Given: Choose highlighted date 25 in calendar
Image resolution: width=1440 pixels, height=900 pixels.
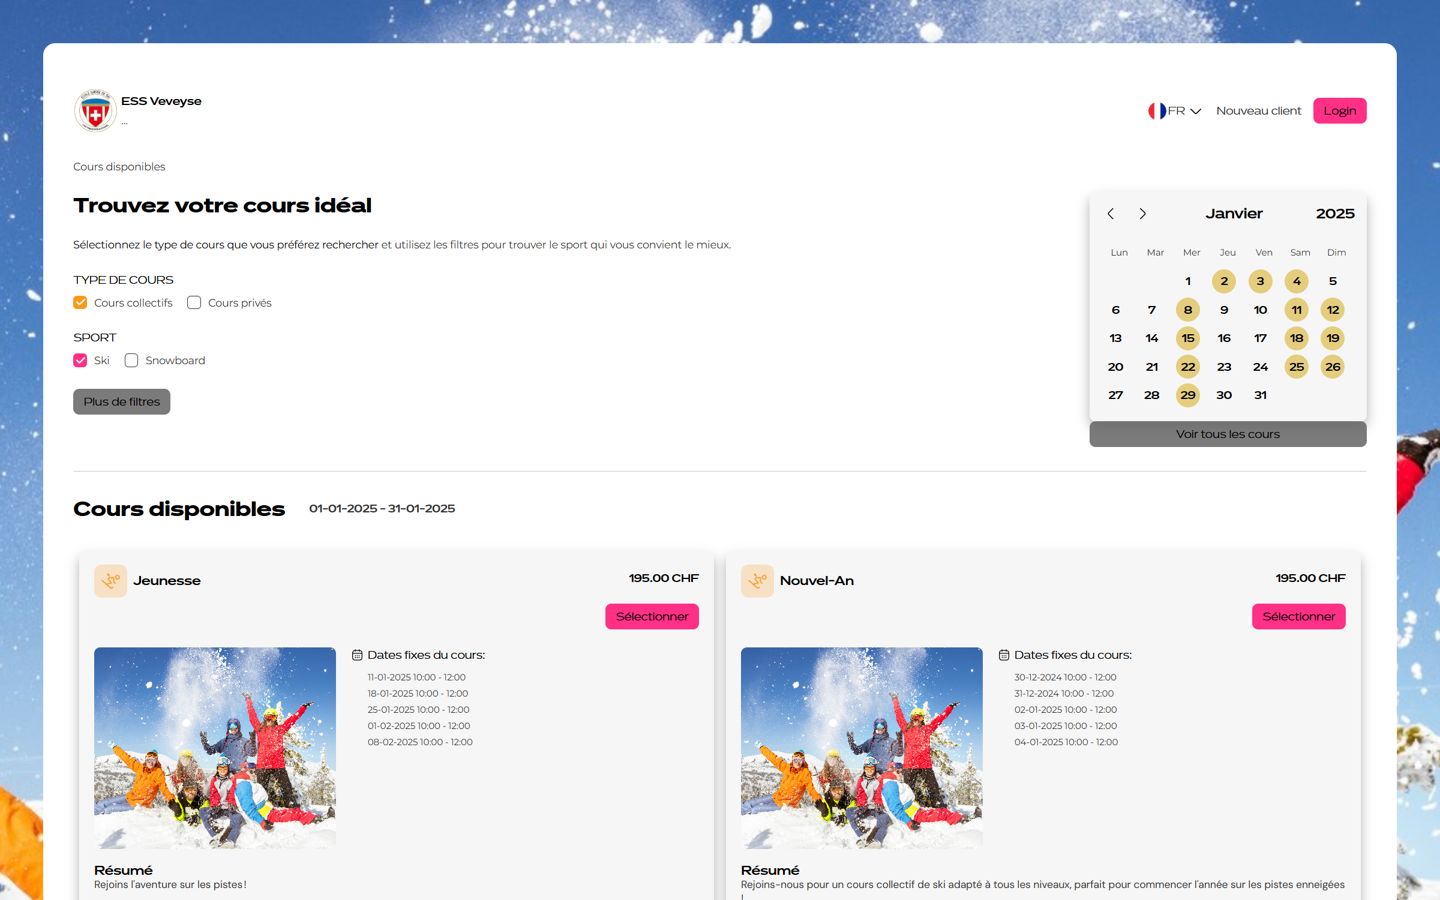Looking at the screenshot, I should click(x=1297, y=367).
